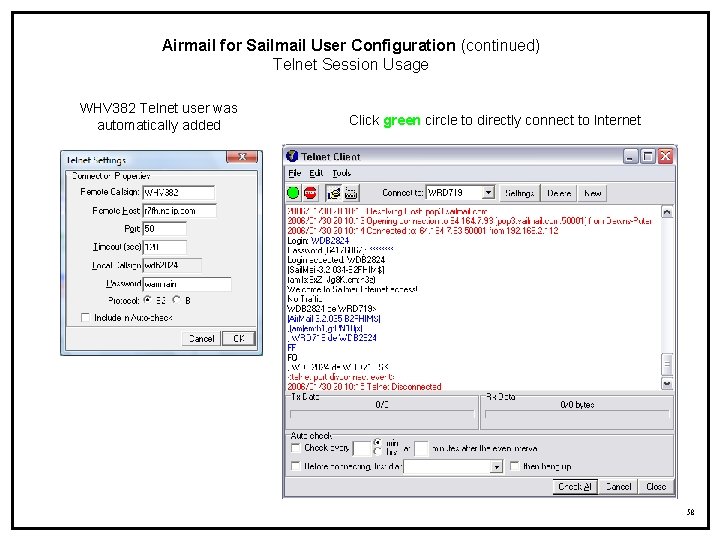Enable the then hang up checkbox
Viewport: 720px width, 540px height.
pyautogui.click(x=515, y=466)
